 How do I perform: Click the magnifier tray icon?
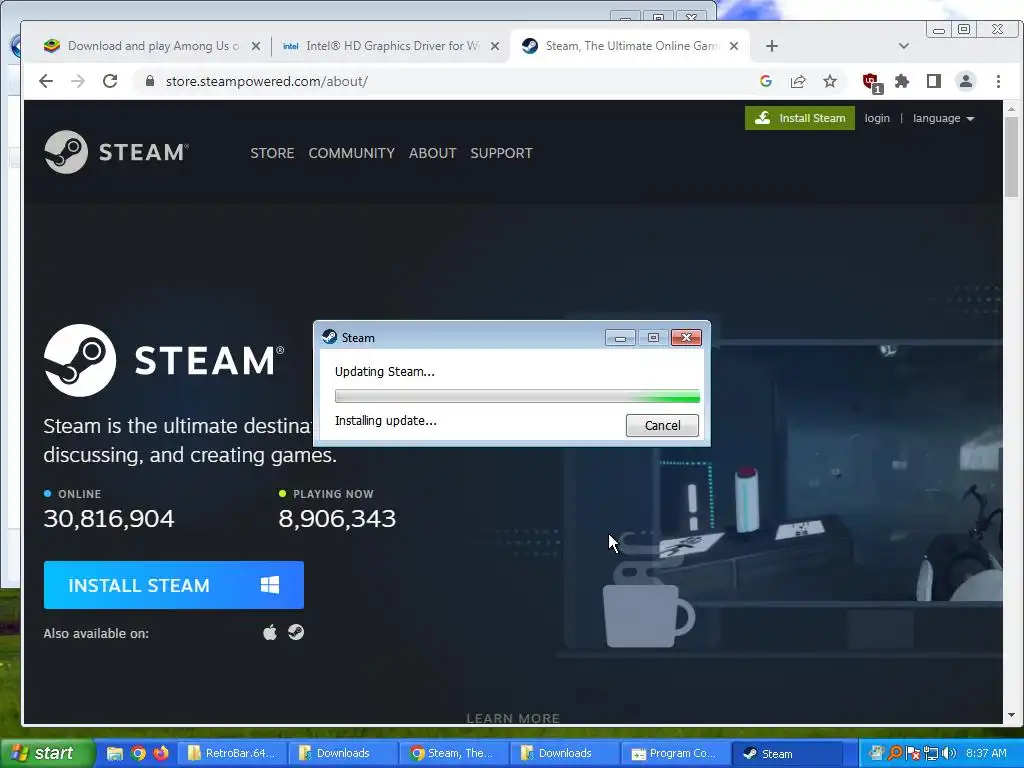[x=895, y=753]
